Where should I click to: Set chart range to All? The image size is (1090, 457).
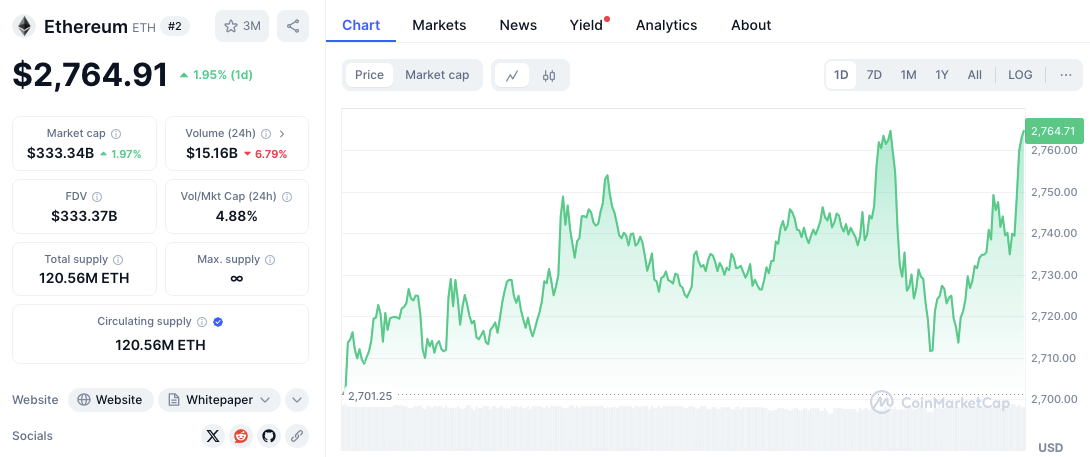[x=975, y=75]
